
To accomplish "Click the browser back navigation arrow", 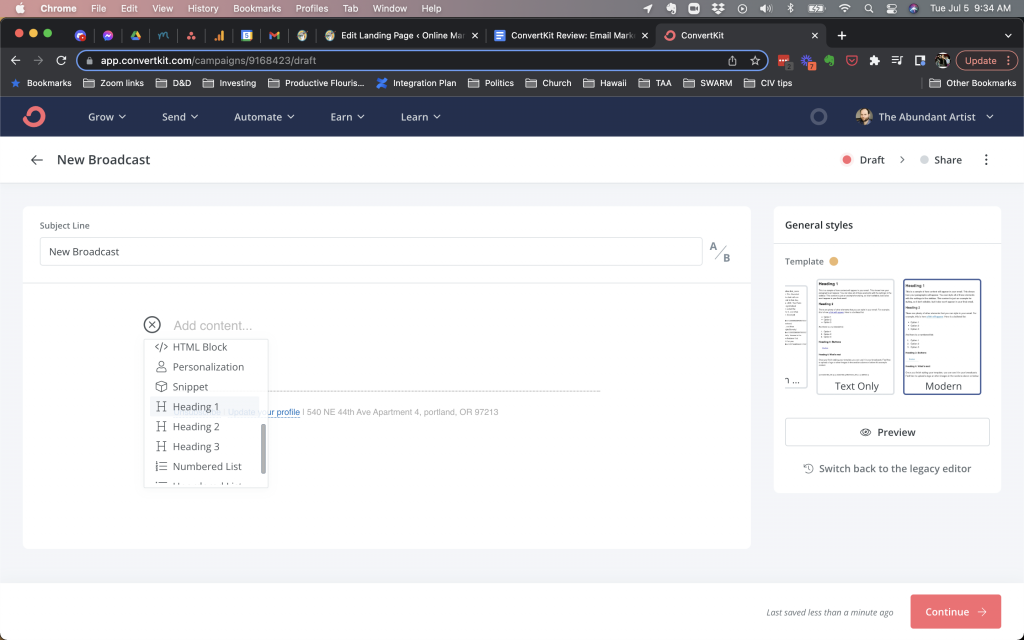I will coord(16,60).
